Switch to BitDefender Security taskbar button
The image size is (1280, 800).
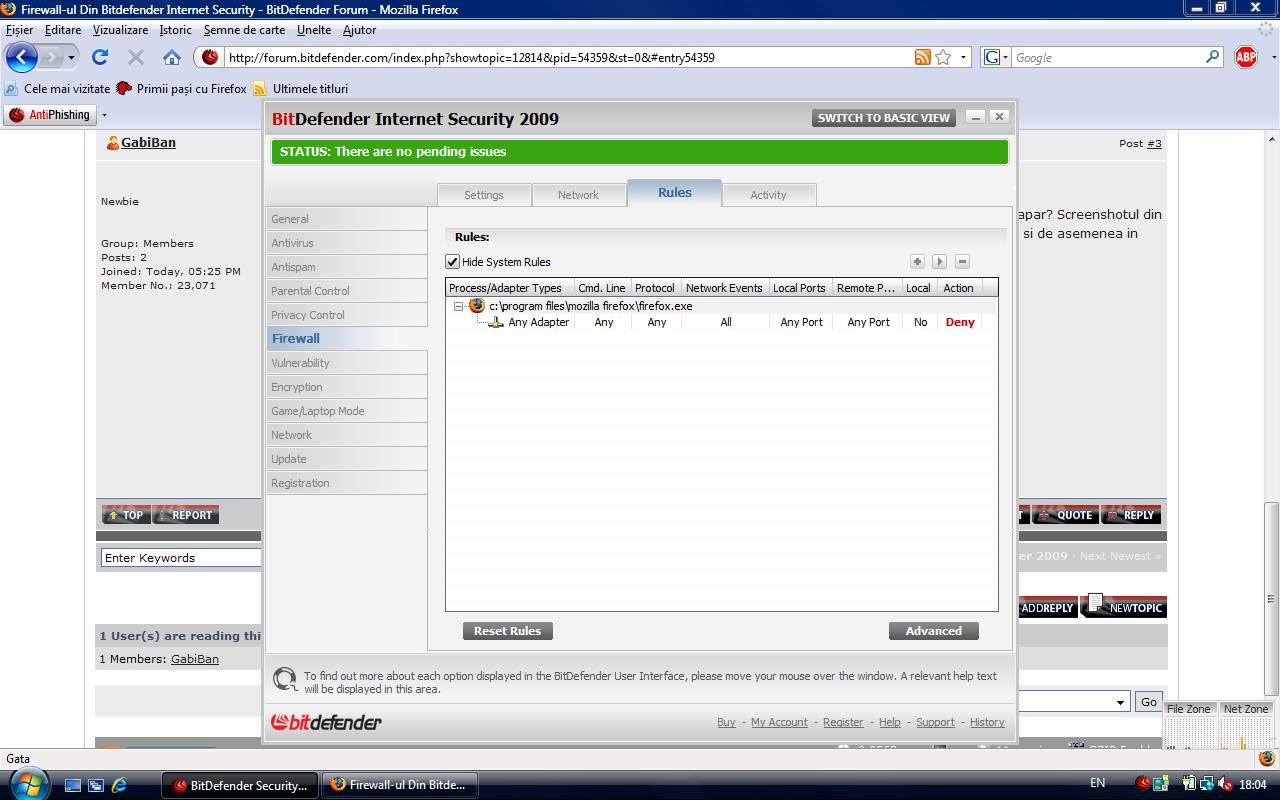coord(240,785)
